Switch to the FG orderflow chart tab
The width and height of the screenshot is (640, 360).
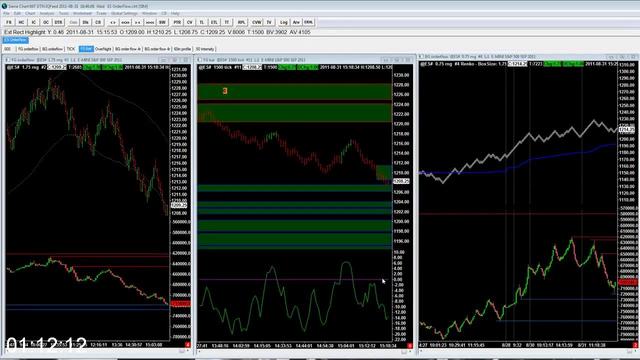point(28,49)
